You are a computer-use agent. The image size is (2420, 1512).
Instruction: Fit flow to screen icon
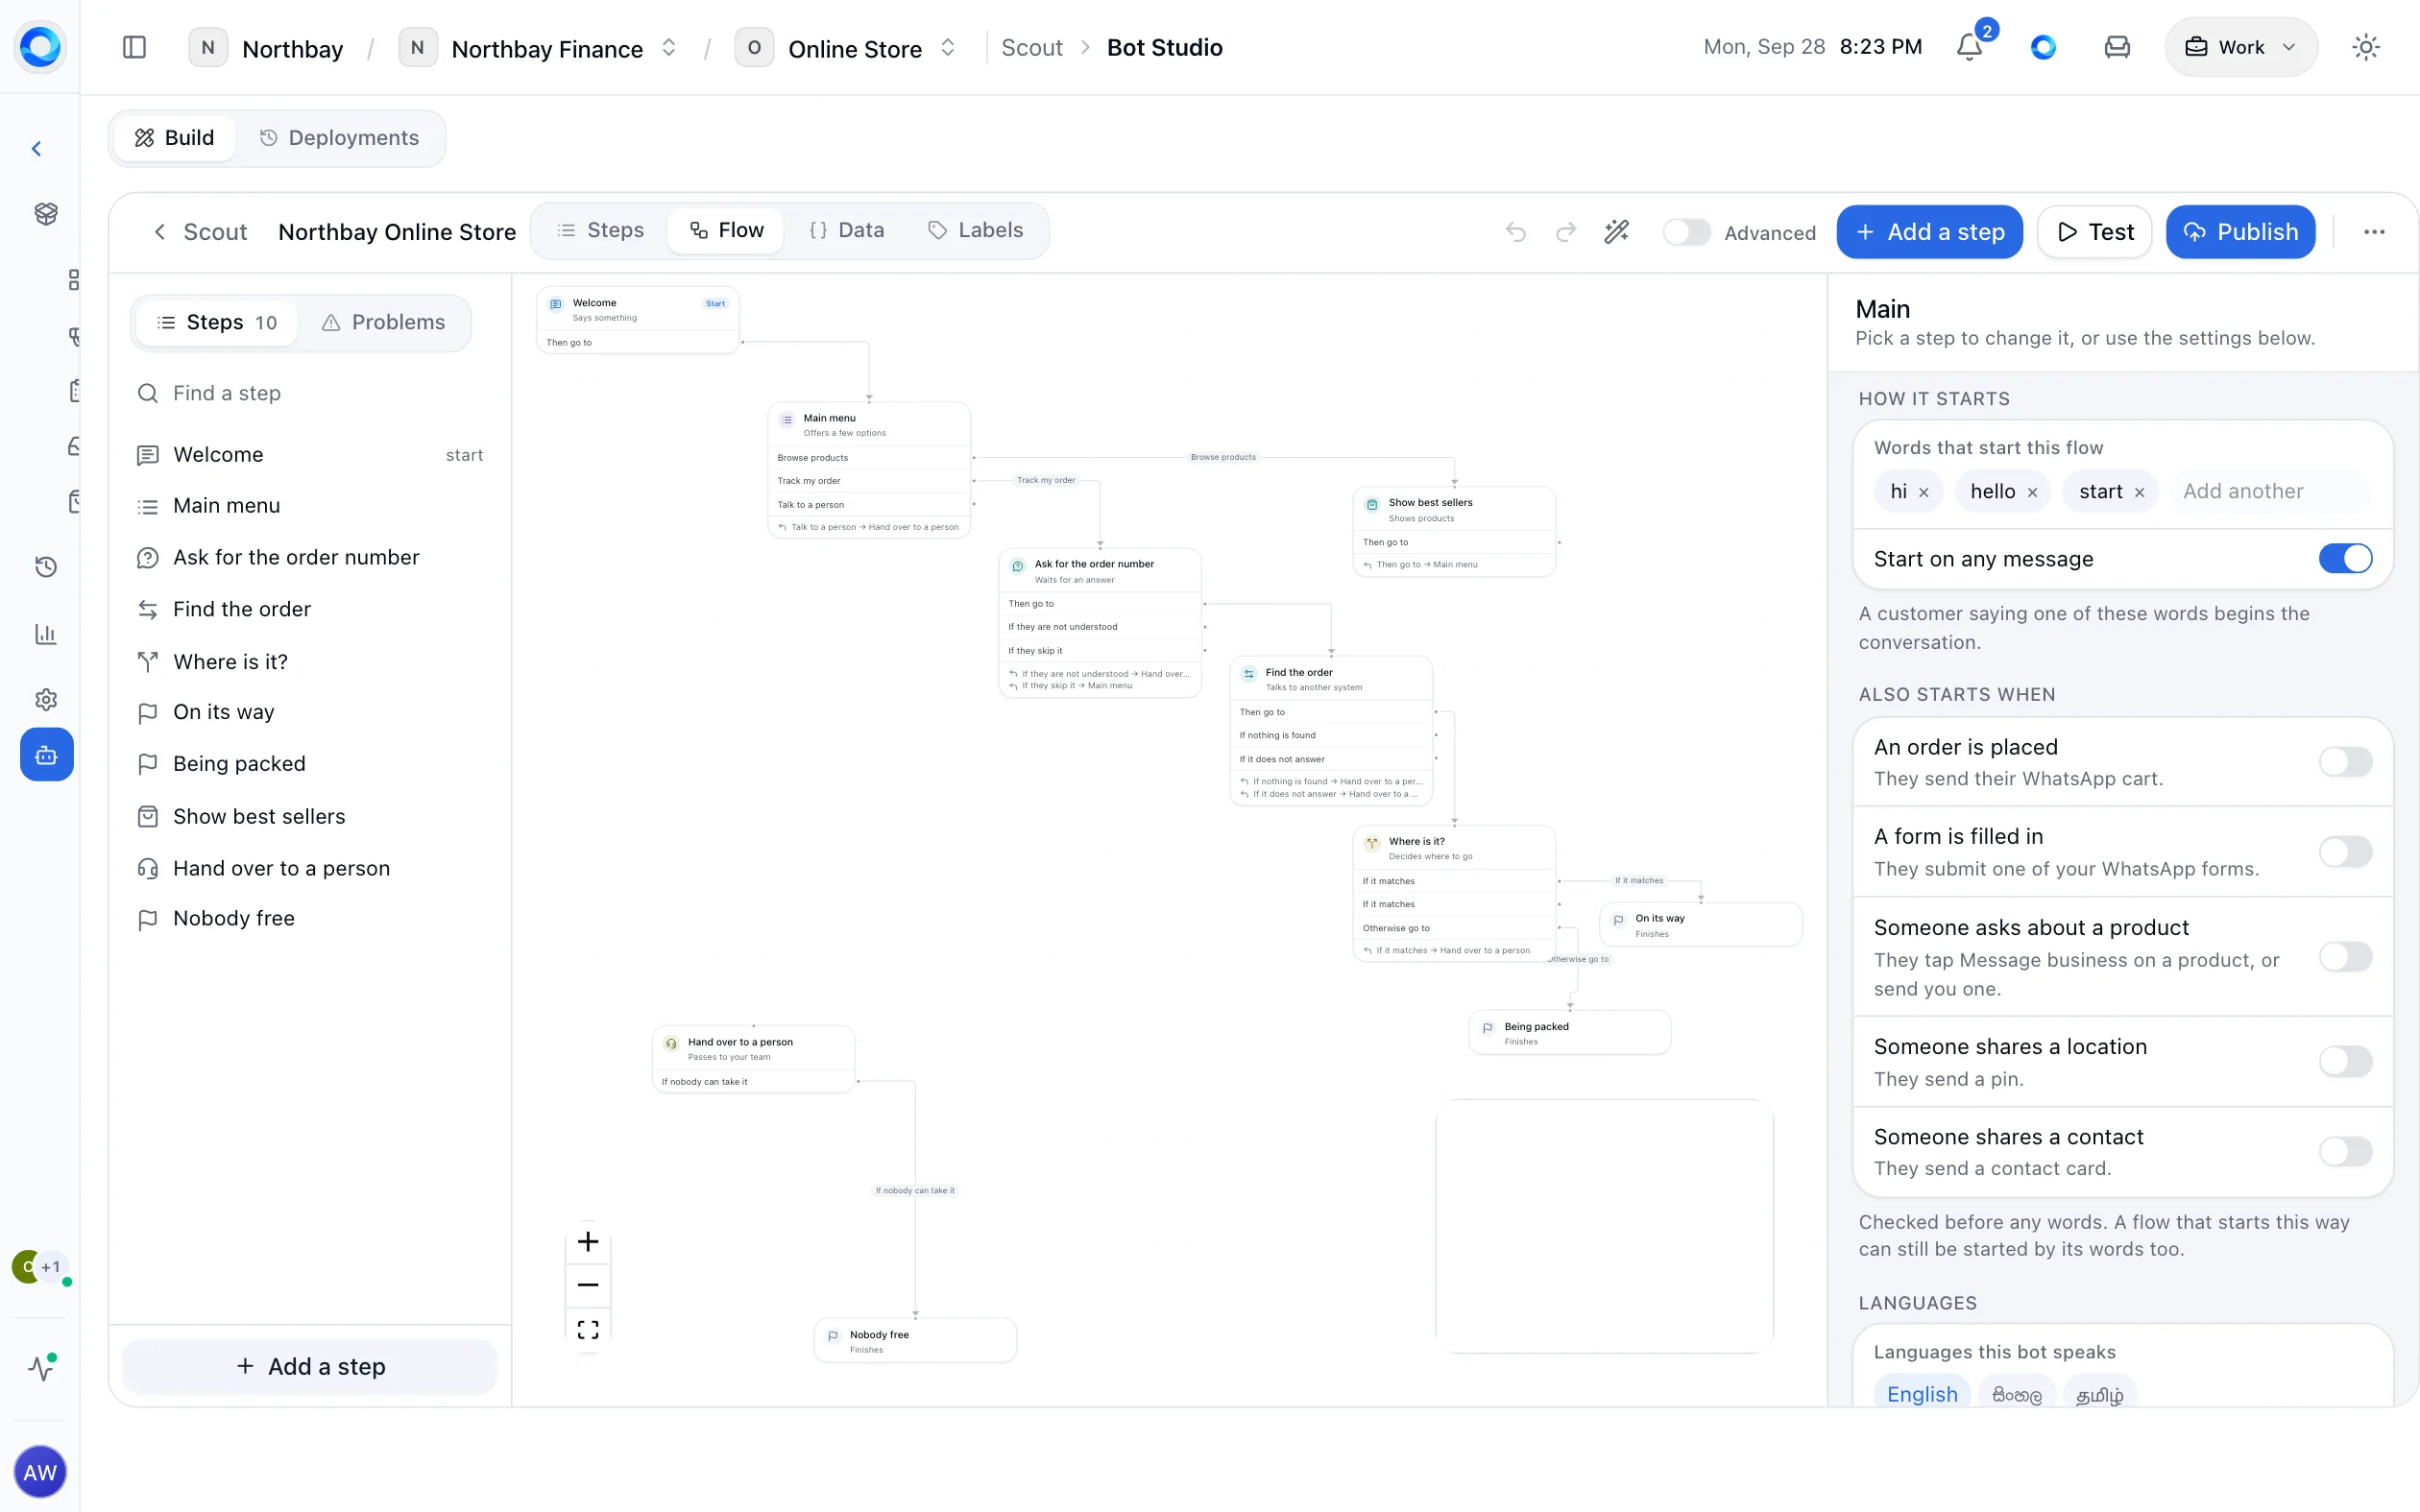pyautogui.click(x=588, y=1329)
